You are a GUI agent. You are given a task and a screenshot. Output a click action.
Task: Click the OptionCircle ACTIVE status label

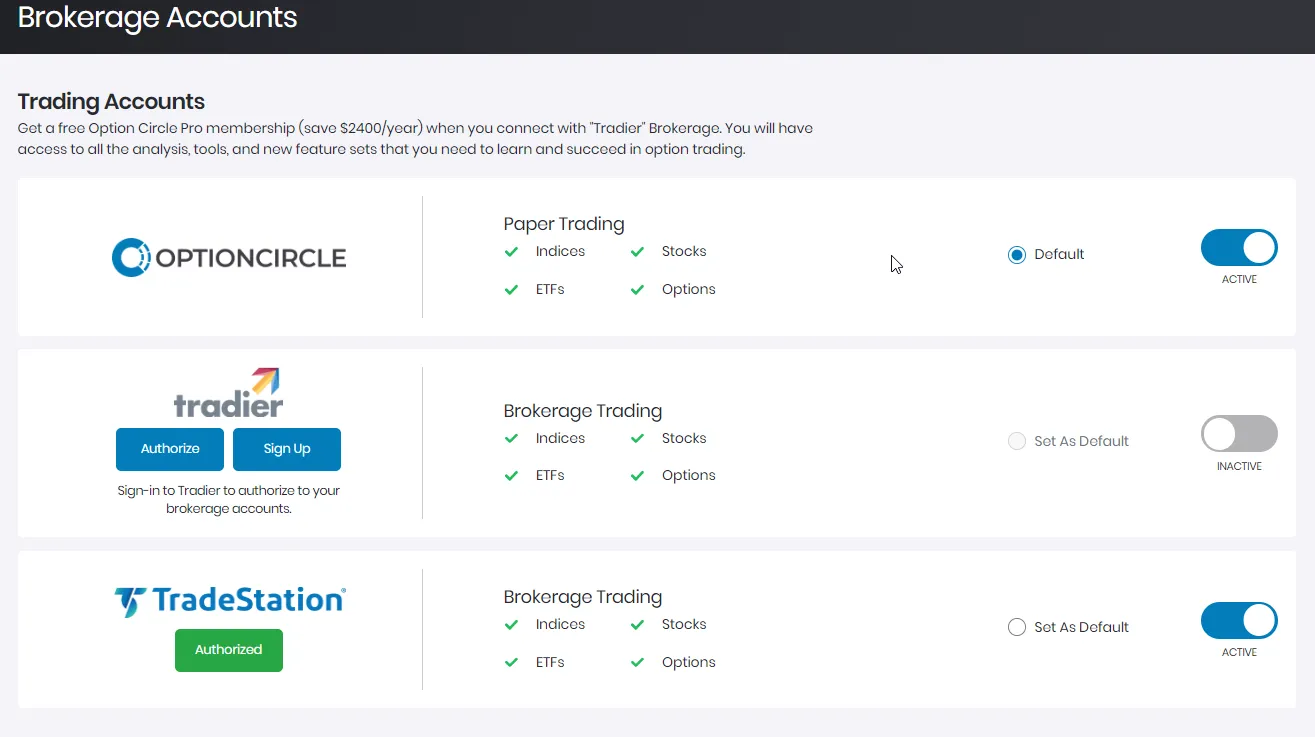pyautogui.click(x=1239, y=280)
